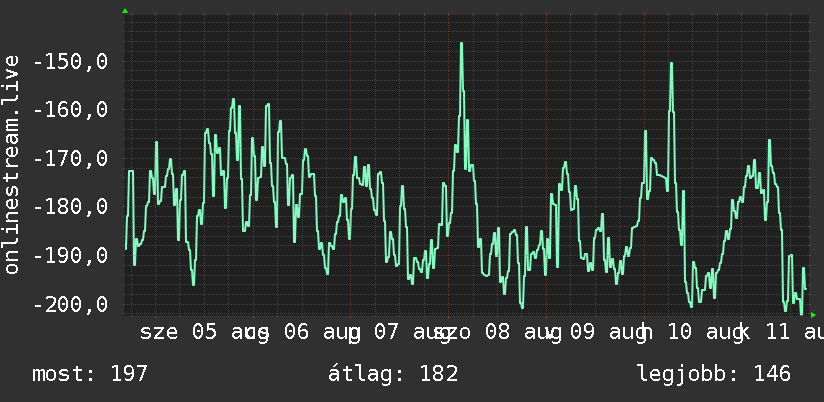Screen dimensions: 824x402
Task: Click the -200,0 y-axis label
Action: (70, 304)
